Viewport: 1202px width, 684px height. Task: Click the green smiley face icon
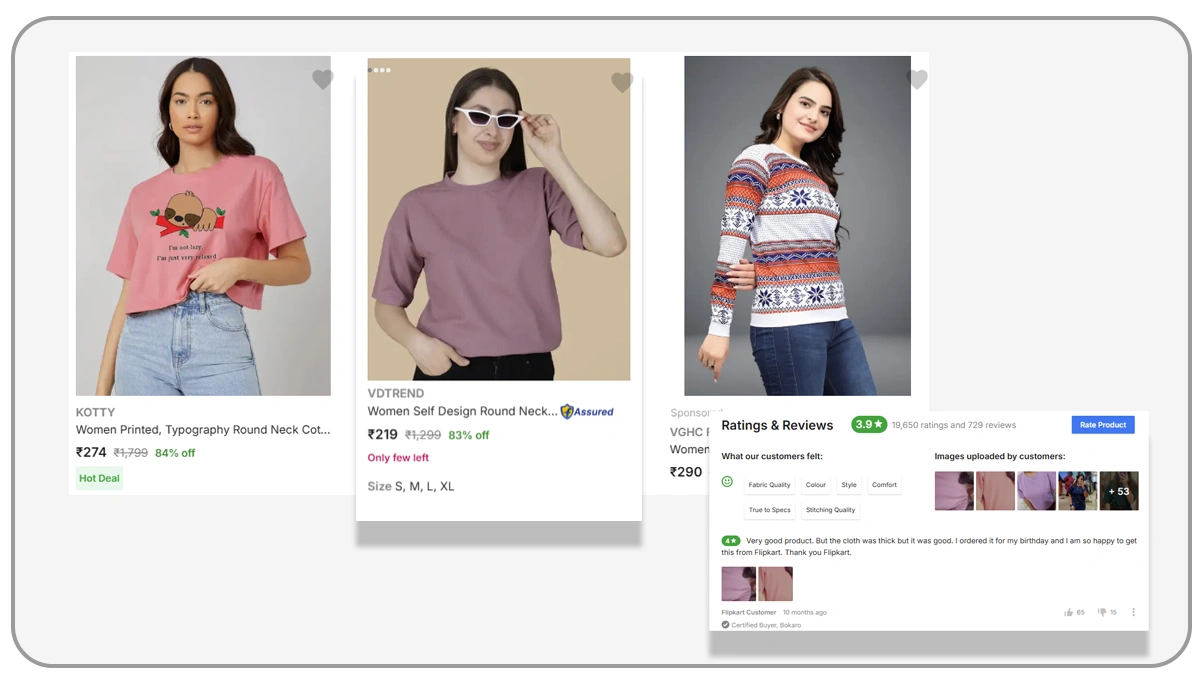[727, 482]
